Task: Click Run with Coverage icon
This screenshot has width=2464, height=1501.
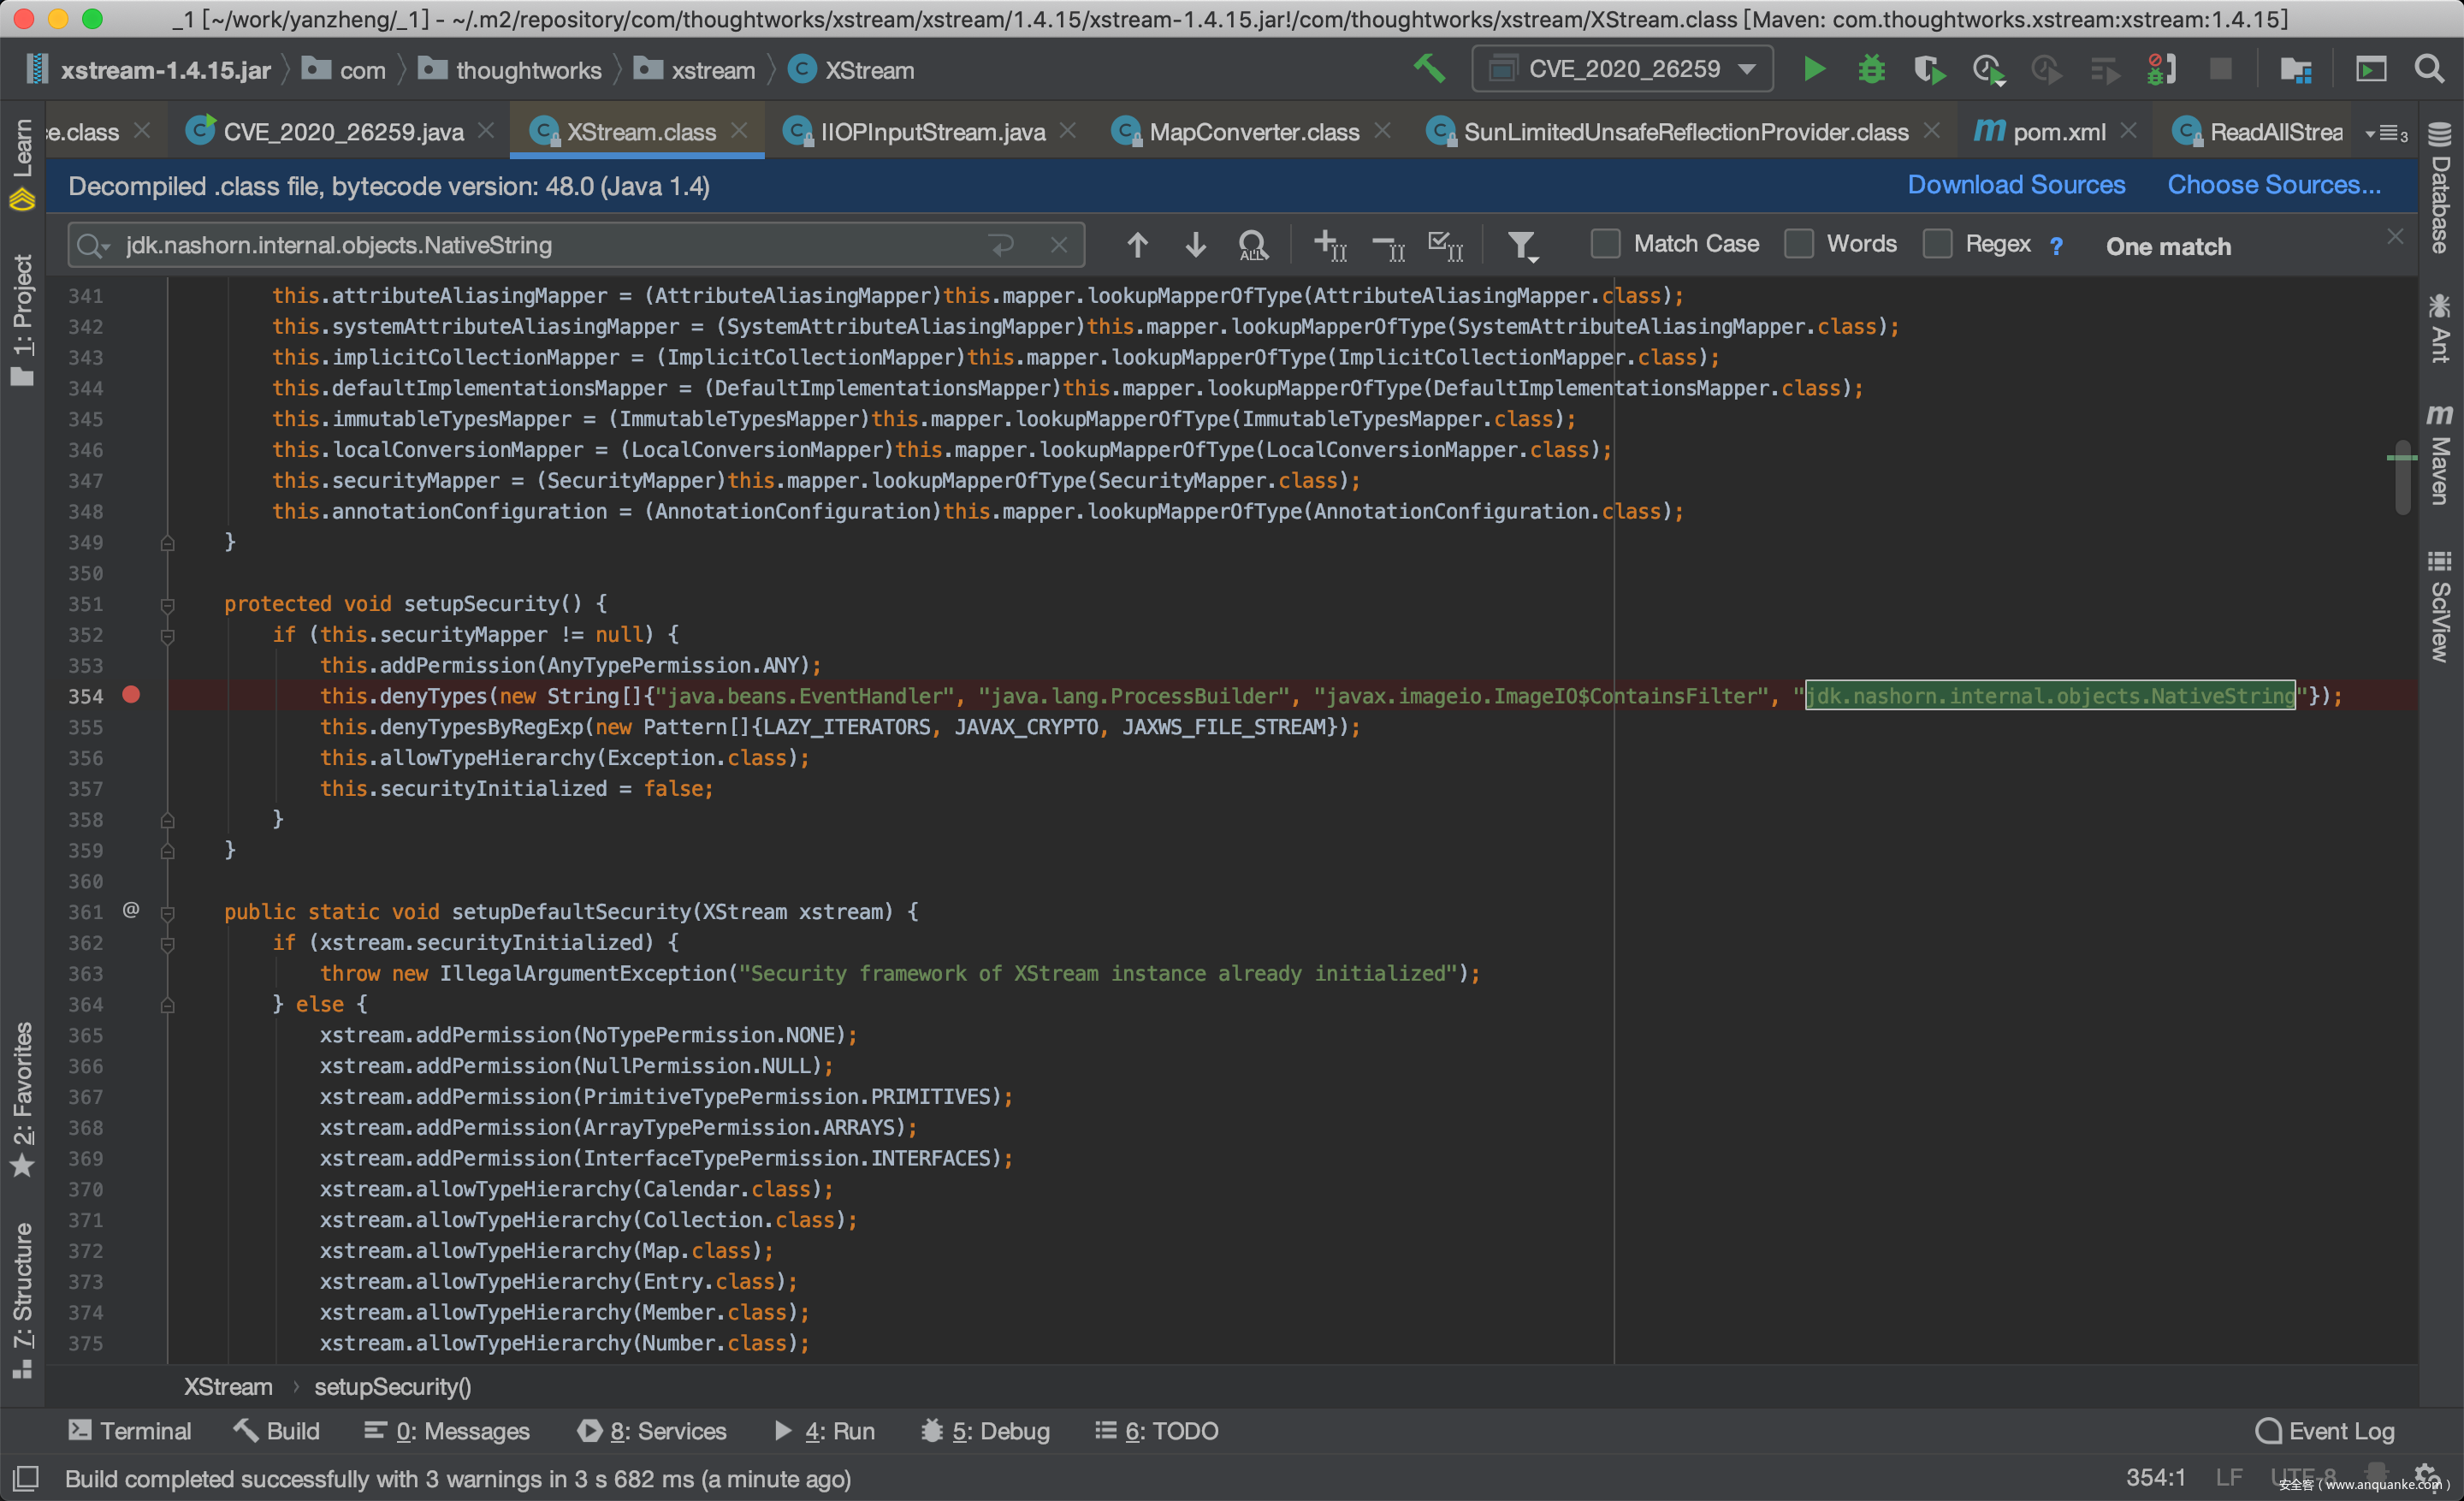Action: 1929,70
